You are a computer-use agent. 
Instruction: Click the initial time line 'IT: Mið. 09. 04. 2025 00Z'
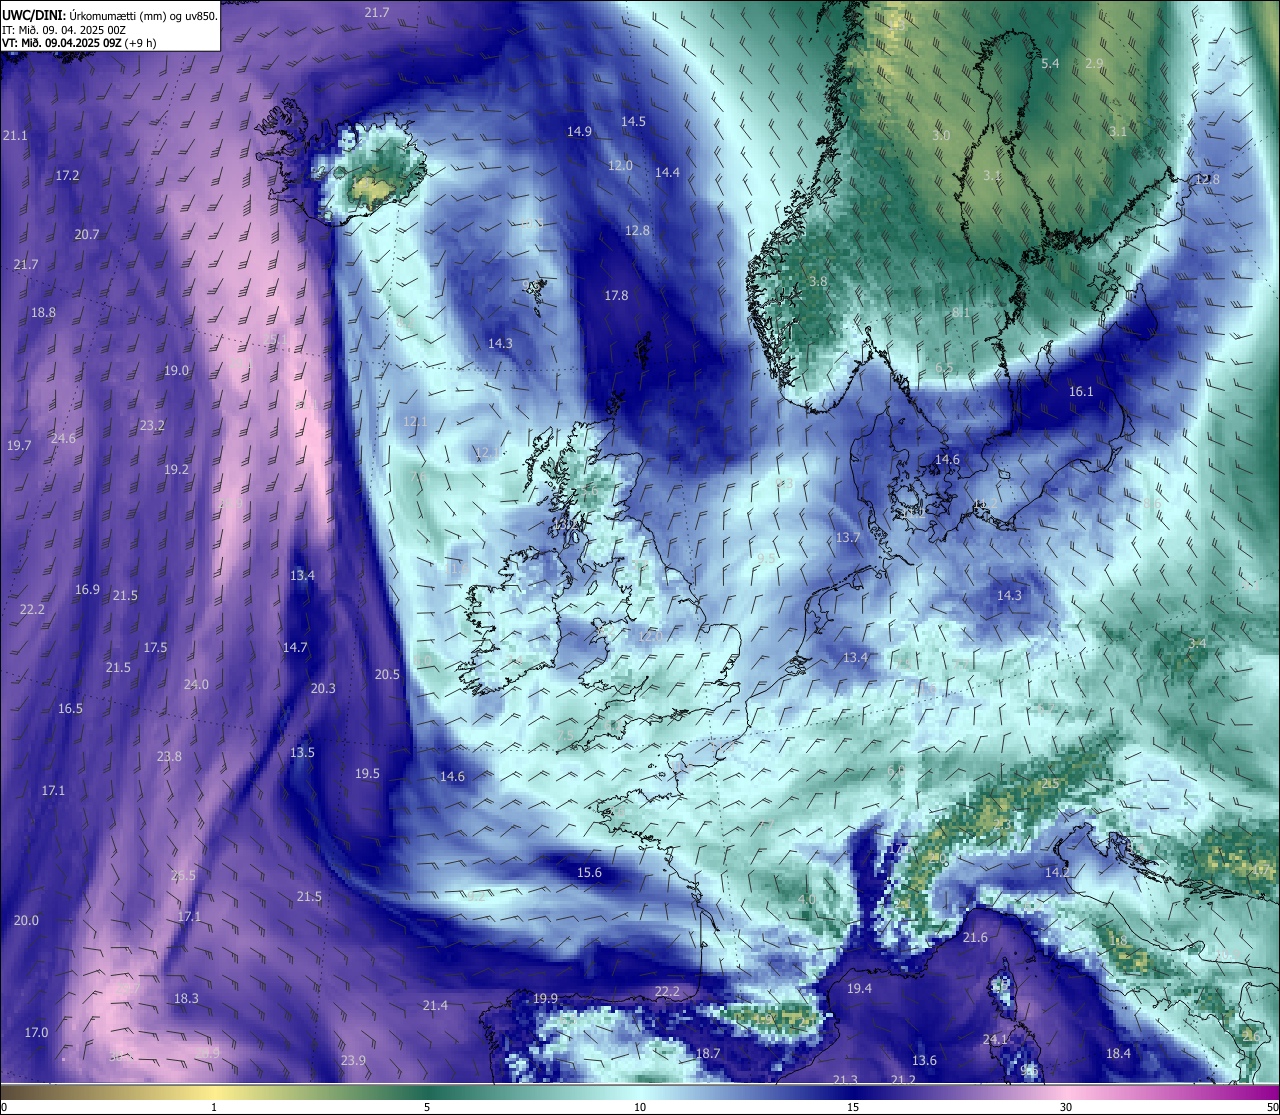[63, 30]
